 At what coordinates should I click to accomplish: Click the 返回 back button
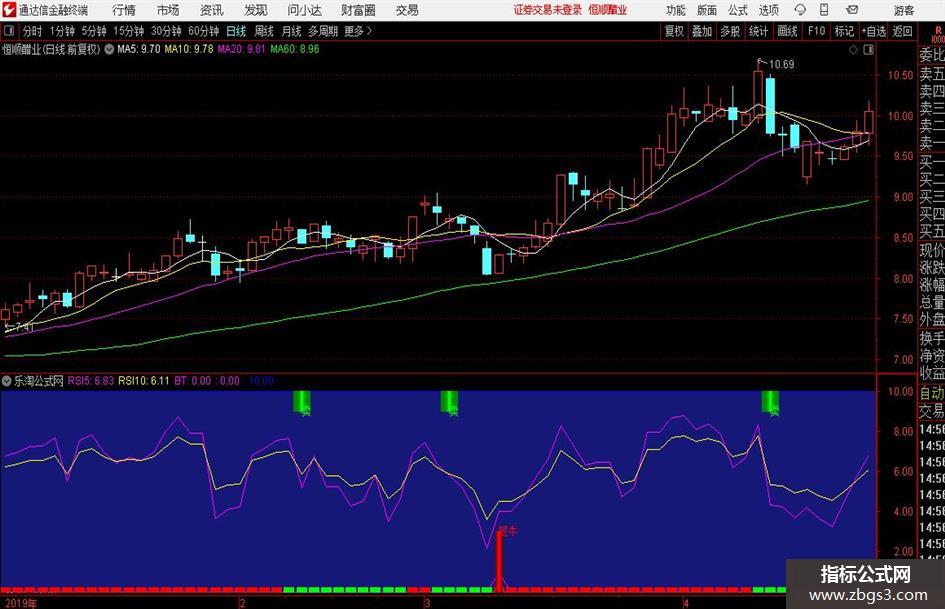click(902, 31)
